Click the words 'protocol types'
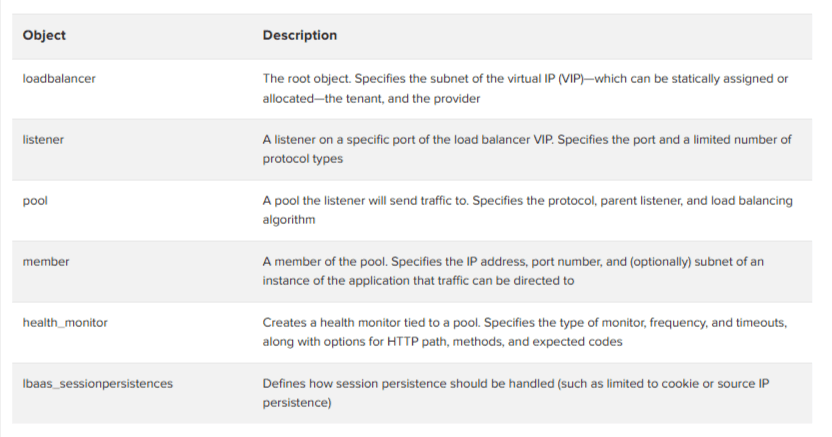This screenshot has width=832, height=437. point(304,159)
